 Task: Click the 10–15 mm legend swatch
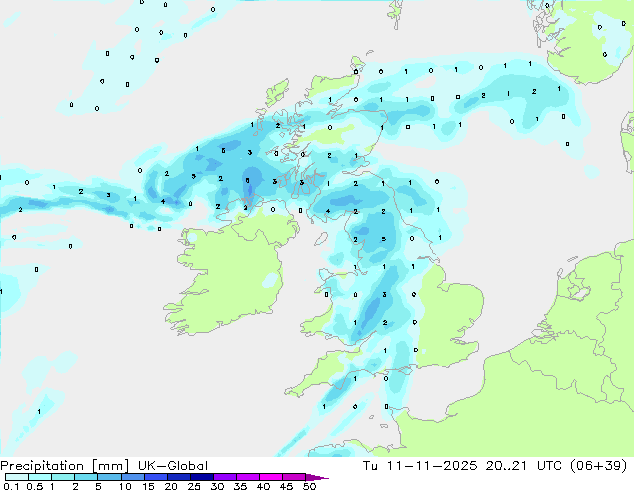[133, 477]
